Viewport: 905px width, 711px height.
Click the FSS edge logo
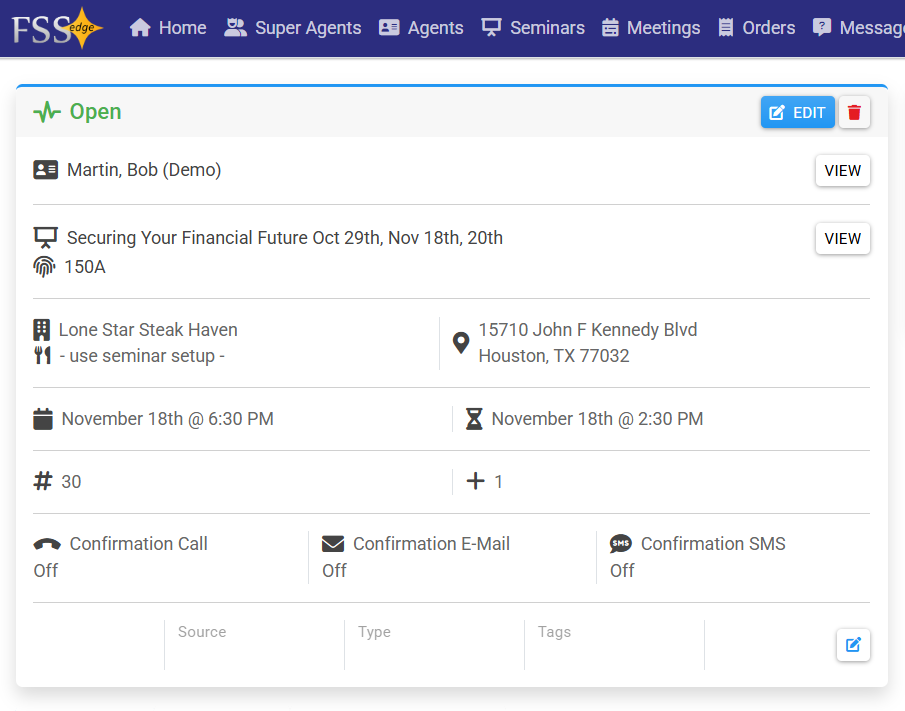(x=57, y=27)
